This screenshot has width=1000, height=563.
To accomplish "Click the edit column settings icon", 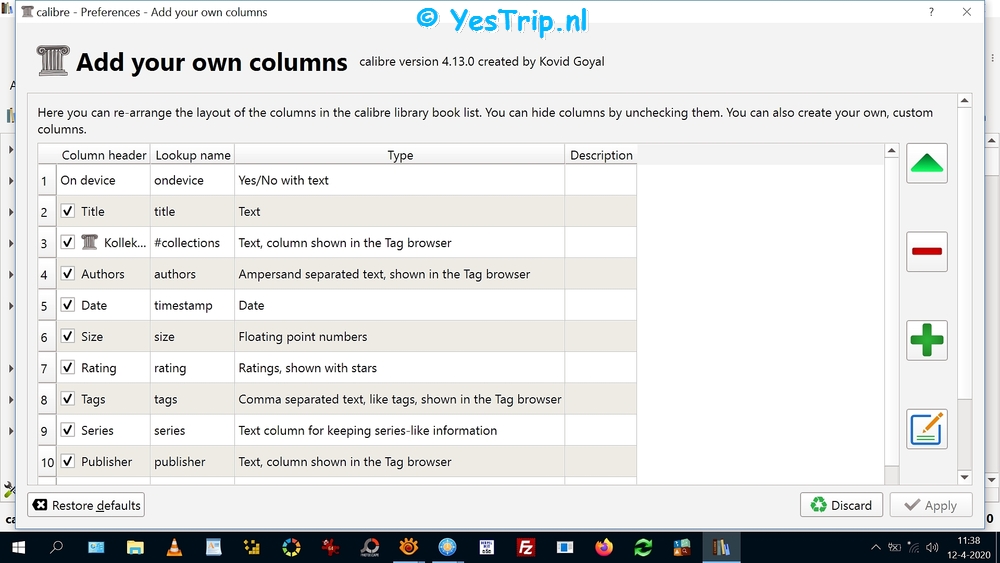I will tap(927, 429).
